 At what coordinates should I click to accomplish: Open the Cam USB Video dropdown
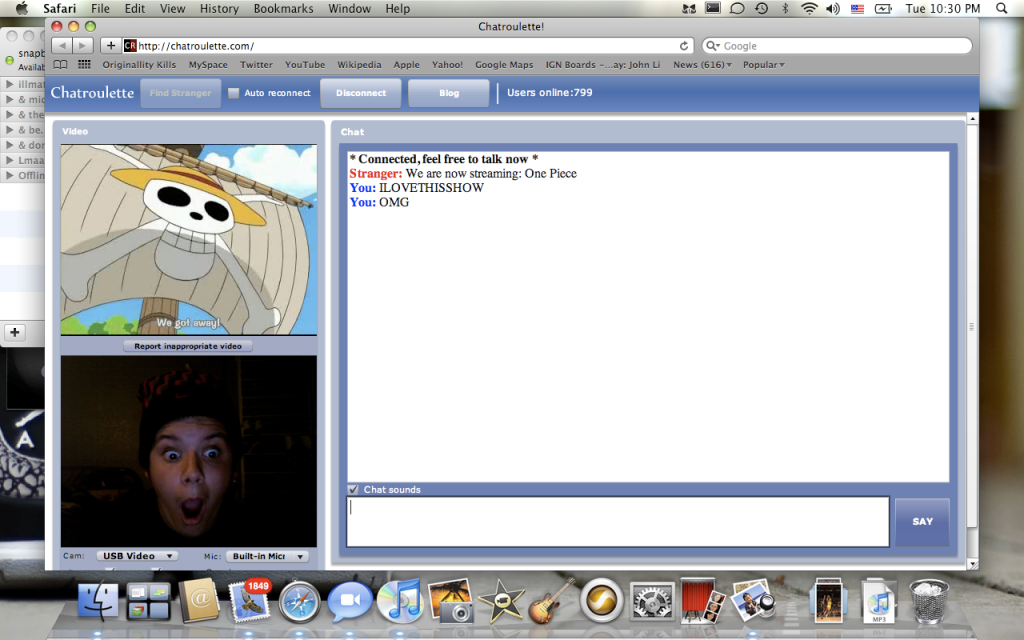point(137,556)
